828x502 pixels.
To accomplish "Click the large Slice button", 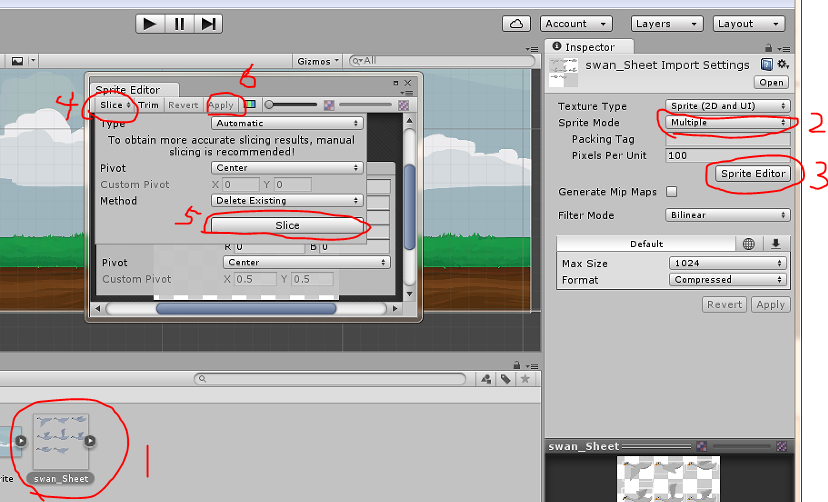I will [287, 225].
